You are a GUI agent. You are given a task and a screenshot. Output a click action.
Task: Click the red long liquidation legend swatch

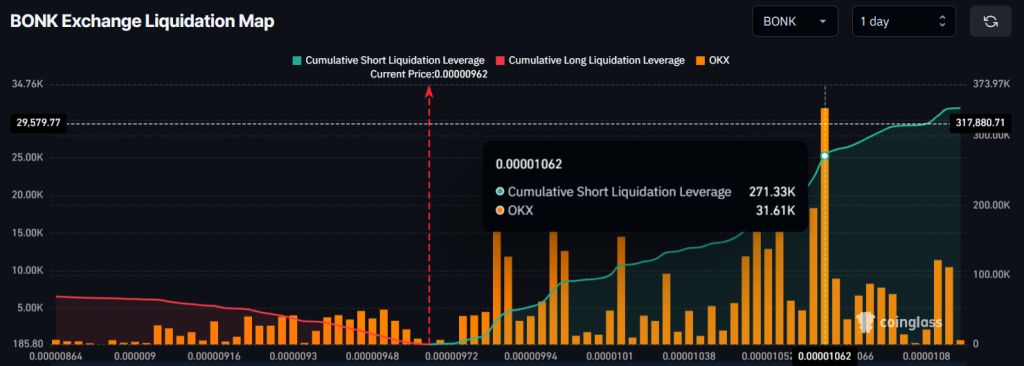pyautogui.click(x=501, y=60)
